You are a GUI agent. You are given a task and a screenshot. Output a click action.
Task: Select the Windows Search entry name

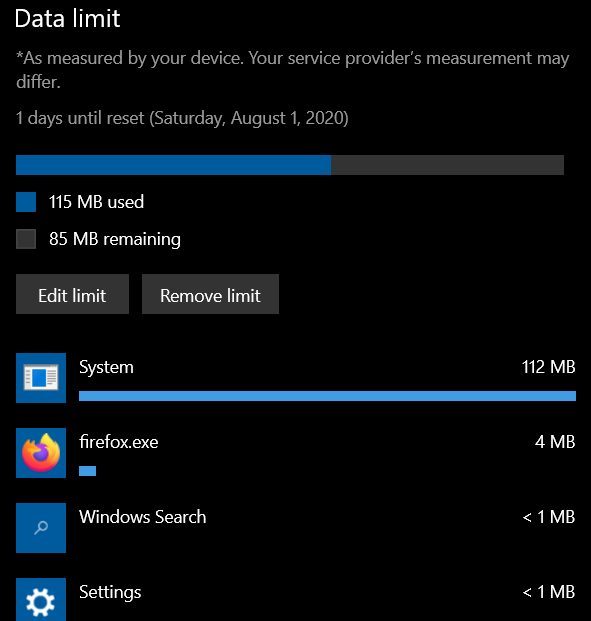[143, 516]
